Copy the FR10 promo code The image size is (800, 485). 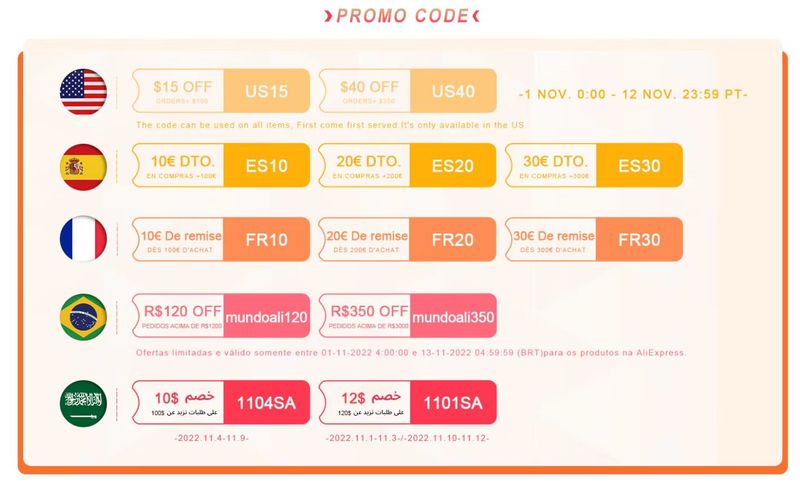[x=266, y=241]
